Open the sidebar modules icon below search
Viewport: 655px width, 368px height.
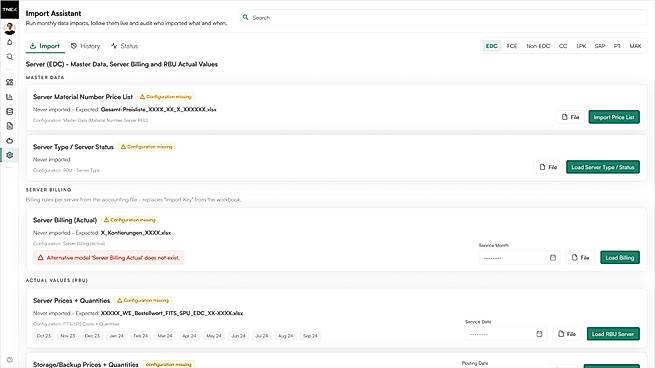(10, 82)
